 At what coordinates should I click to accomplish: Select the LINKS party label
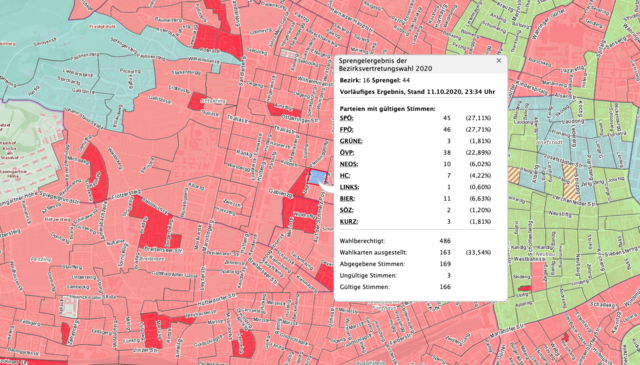click(x=349, y=187)
